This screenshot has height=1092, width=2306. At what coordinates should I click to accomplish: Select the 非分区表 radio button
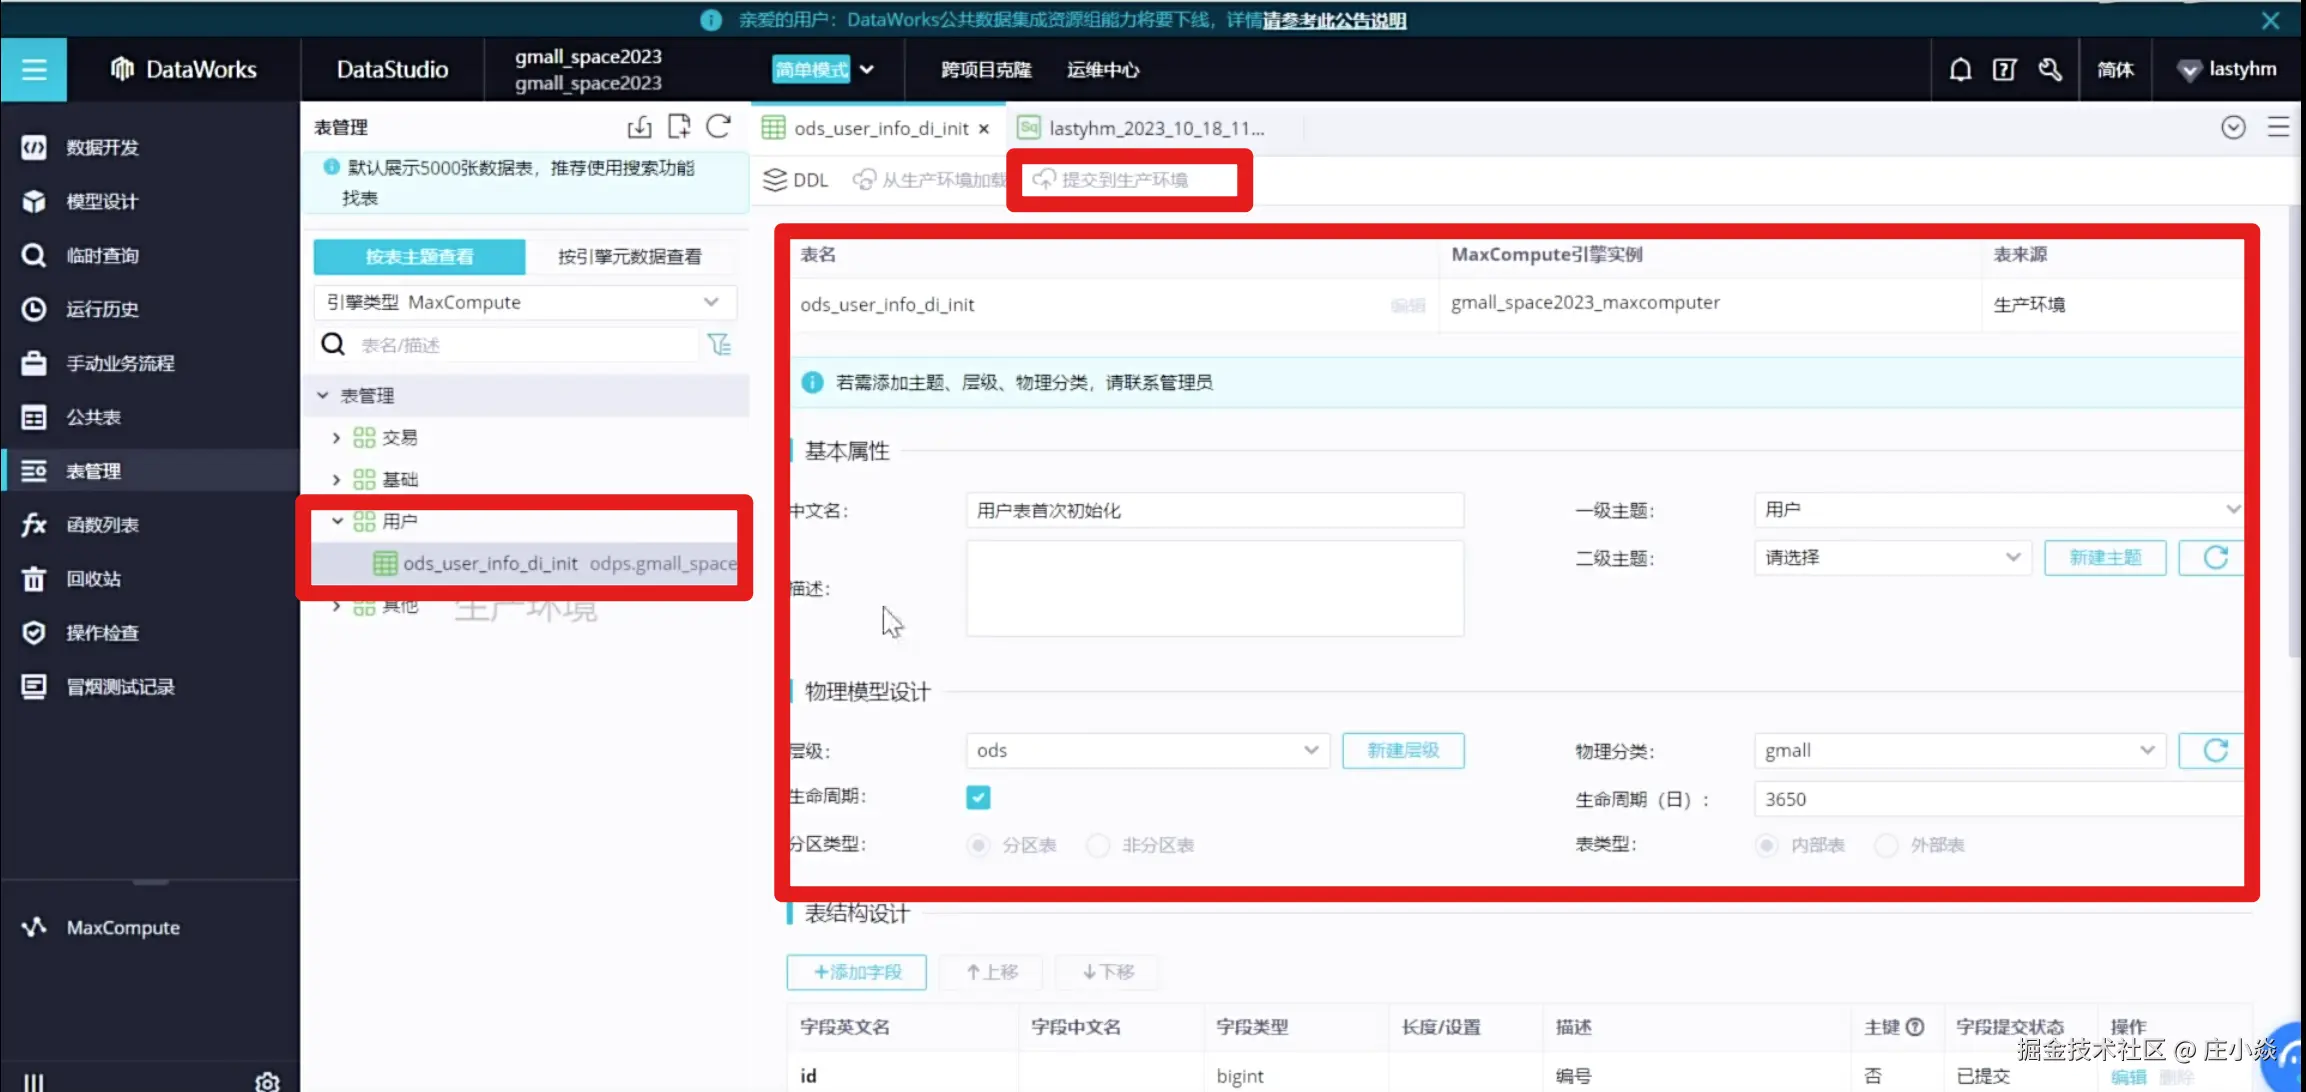pos(1098,846)
